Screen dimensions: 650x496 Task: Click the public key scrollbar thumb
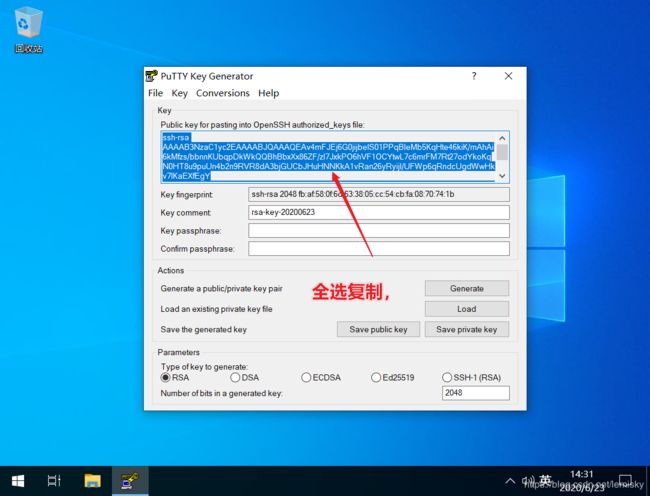click(x=502, y=152)
